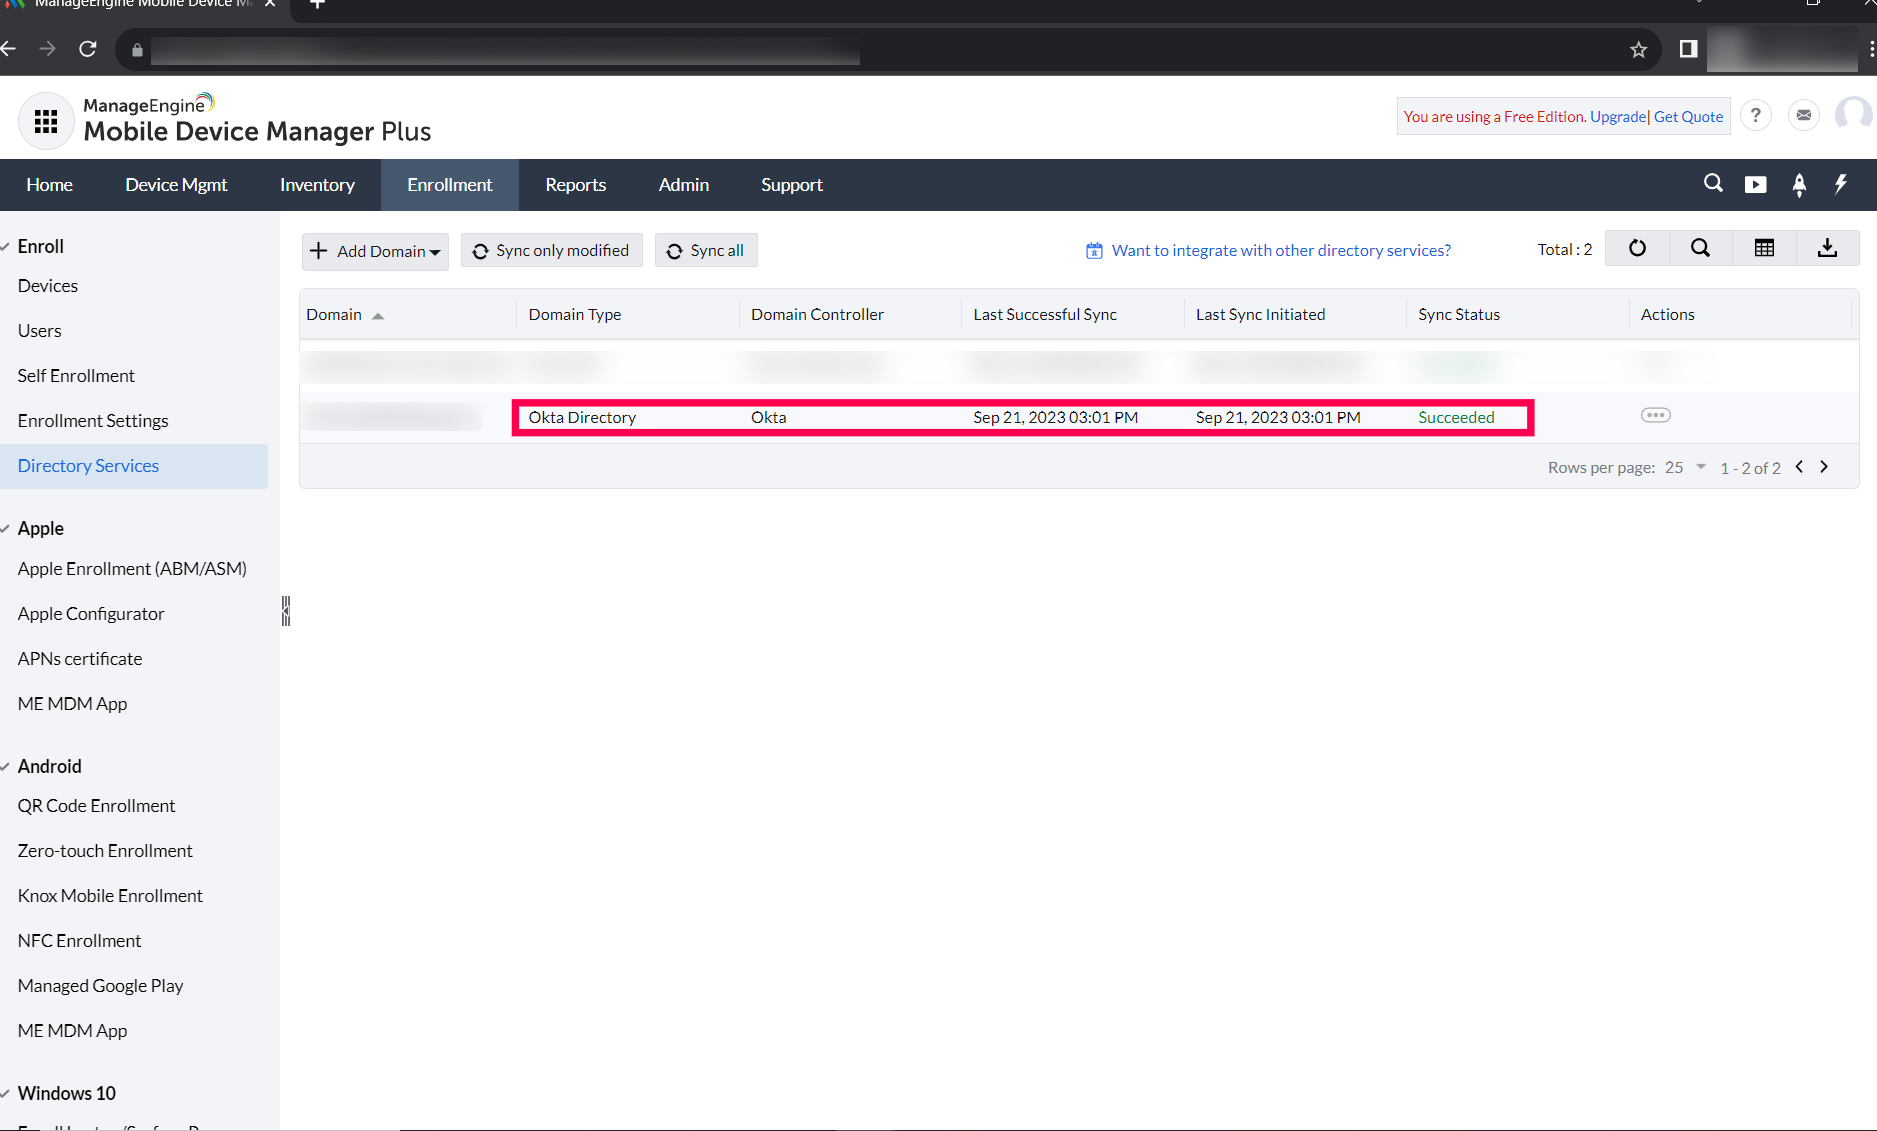Click the Okta Directory domain type cell
Image resolution: width=1877 pixels, height=1131 pixels.
[x=582, y=418]
